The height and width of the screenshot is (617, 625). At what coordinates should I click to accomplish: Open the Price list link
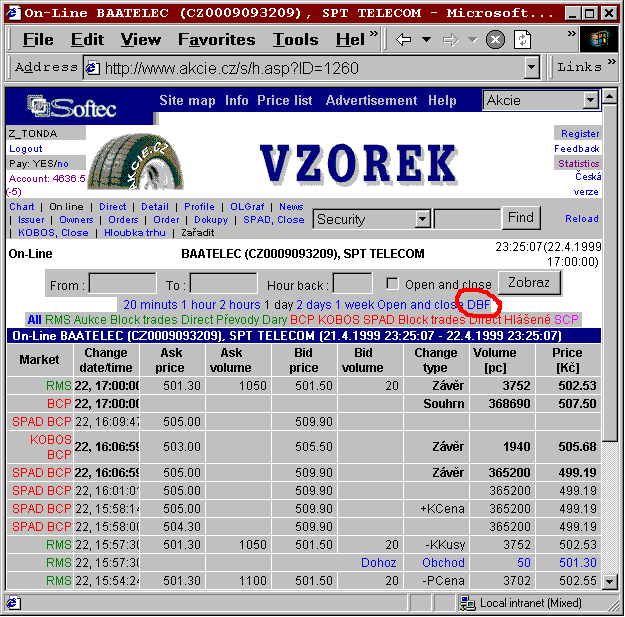pos(284,100)
